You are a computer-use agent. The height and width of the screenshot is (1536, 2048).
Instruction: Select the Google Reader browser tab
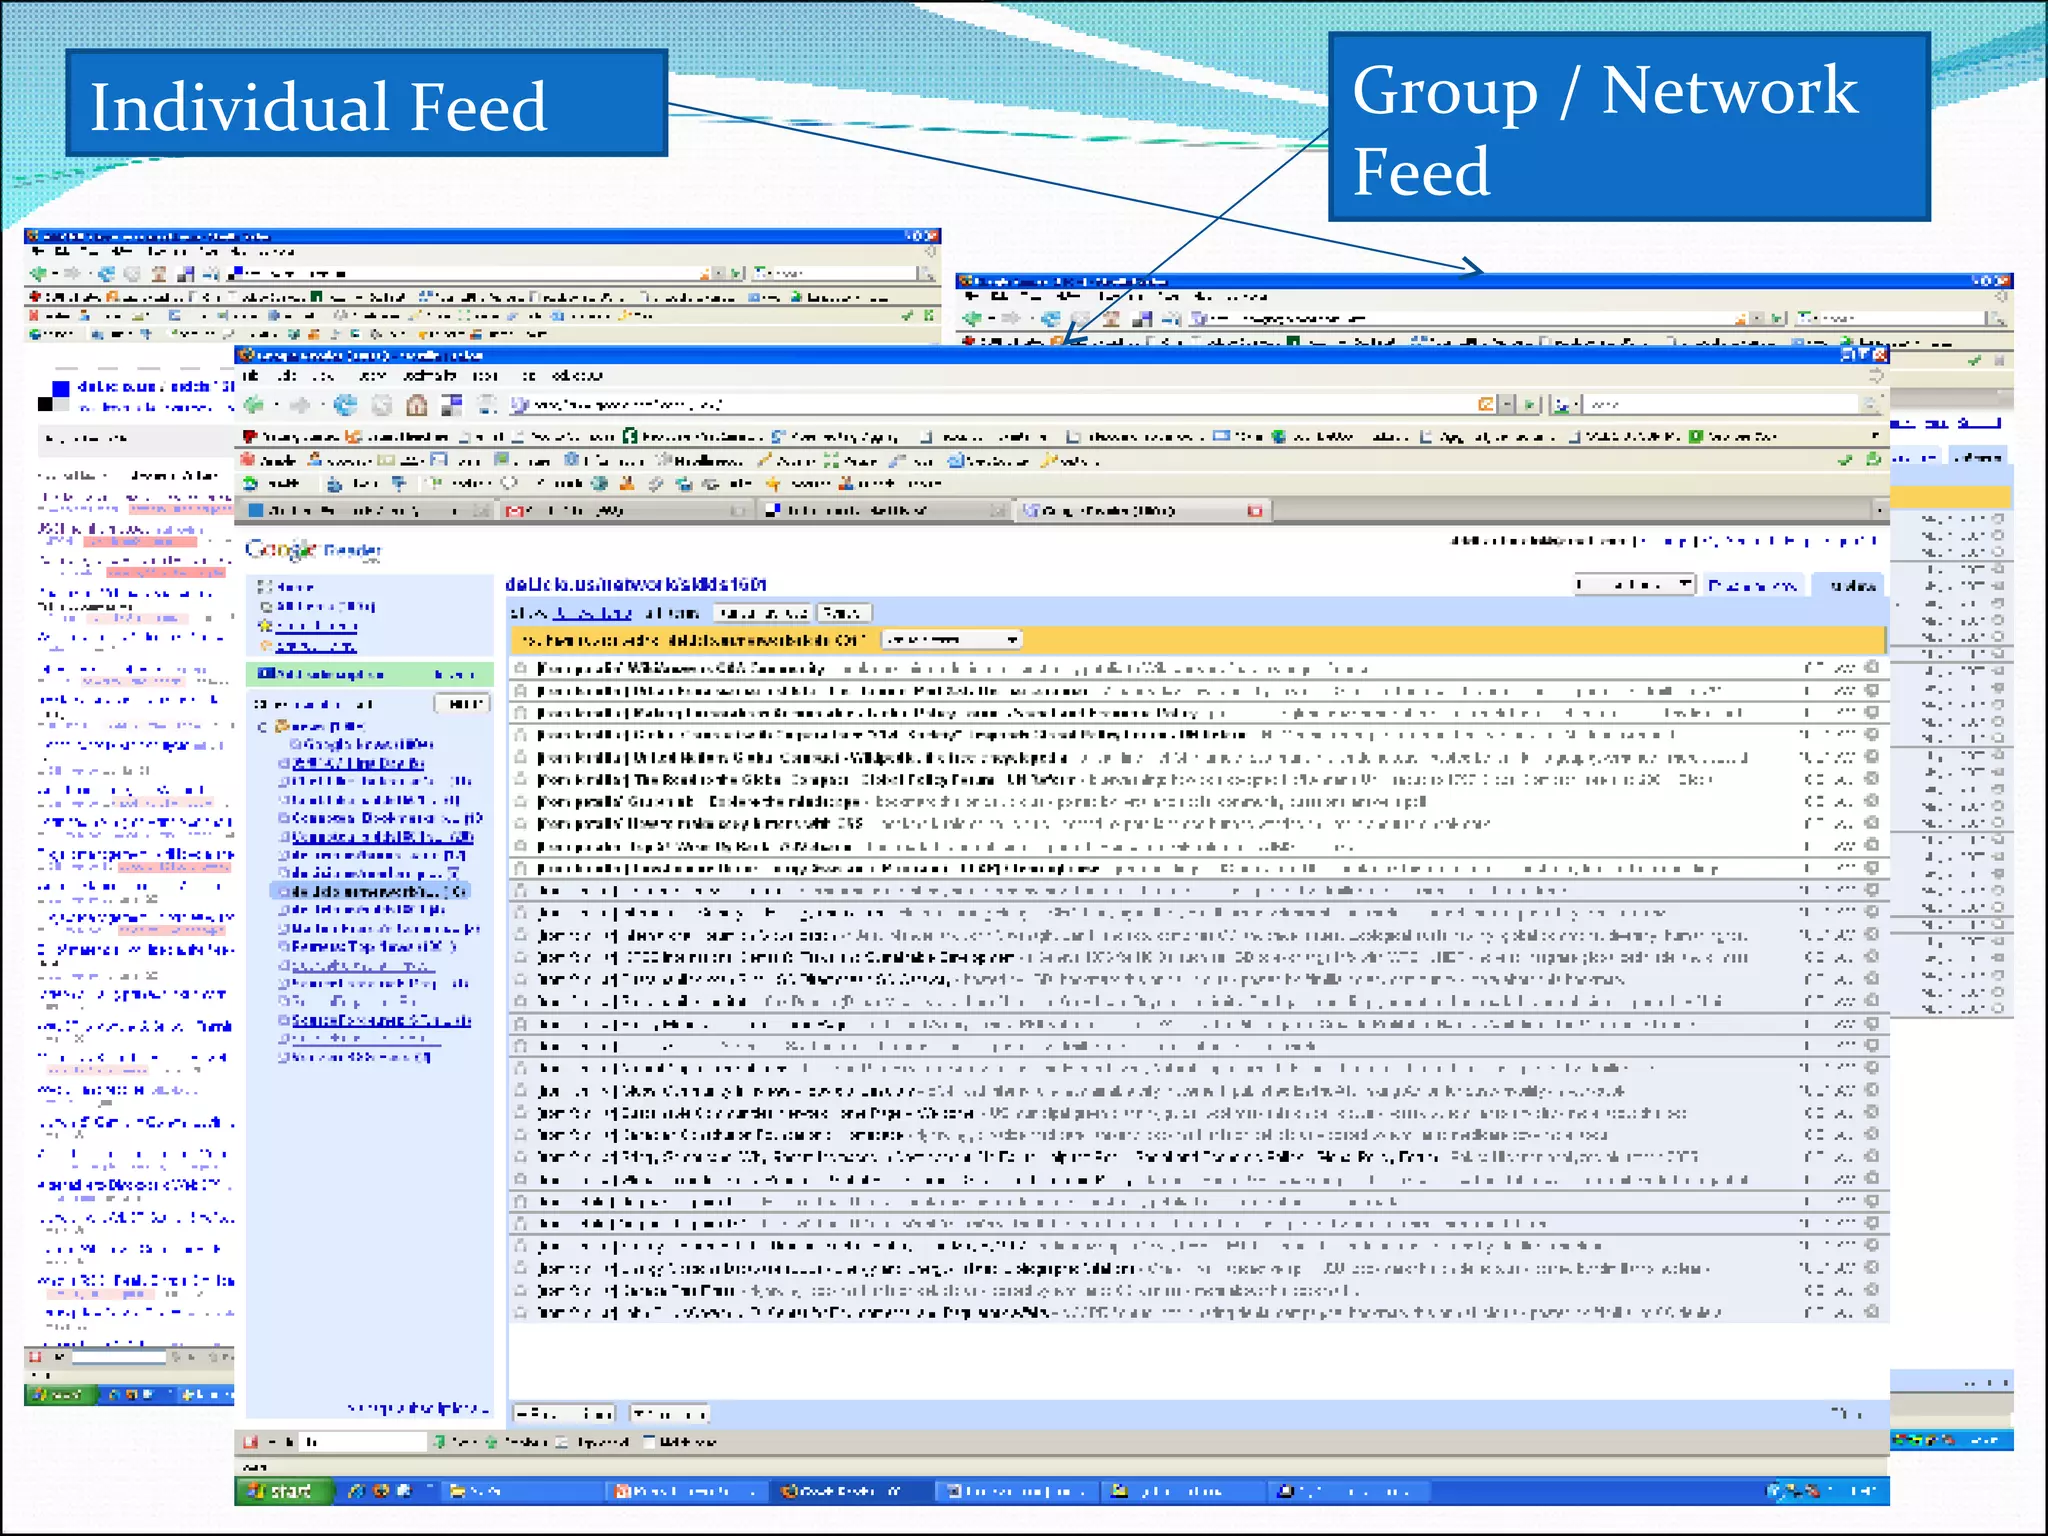coord(1143,511)
